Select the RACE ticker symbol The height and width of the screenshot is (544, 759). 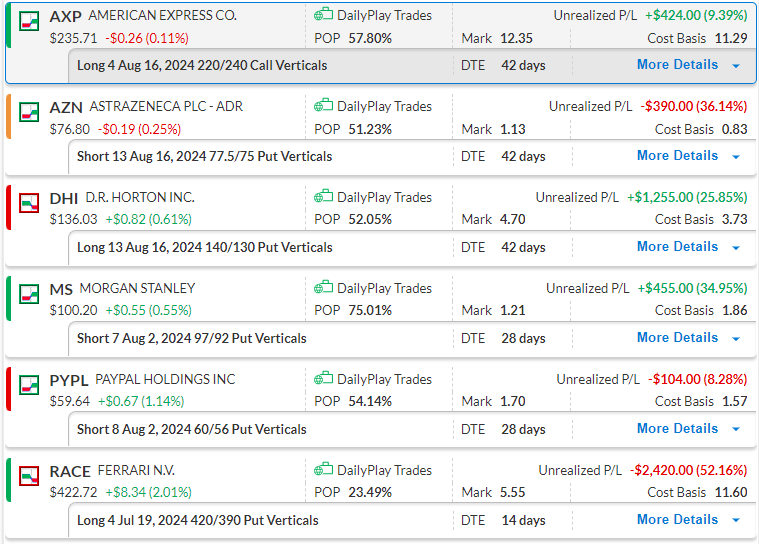(70, 471)
